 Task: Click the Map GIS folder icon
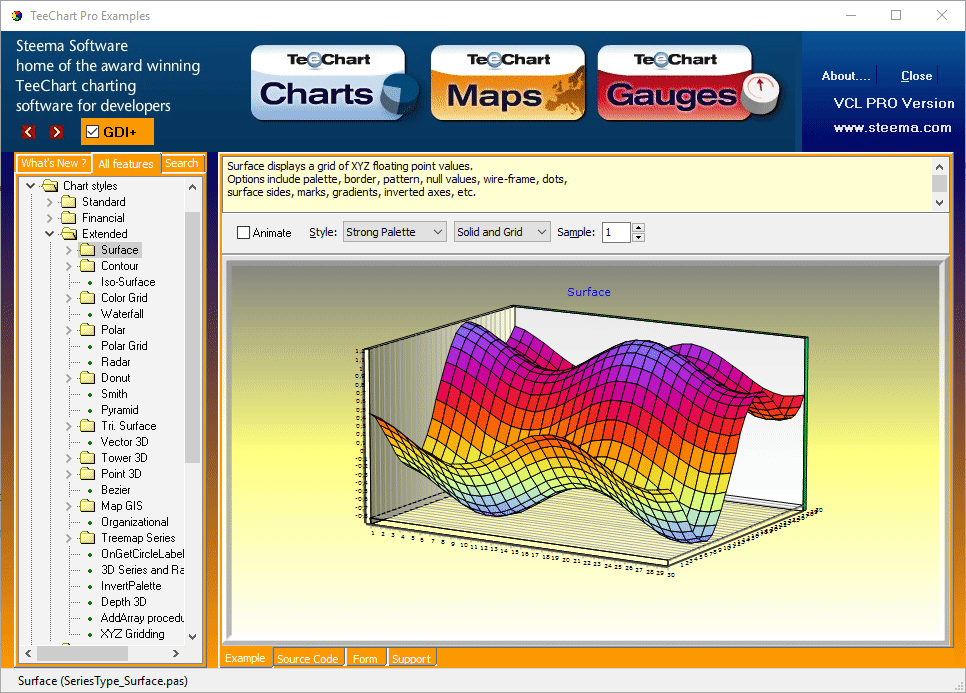(87, 506)
